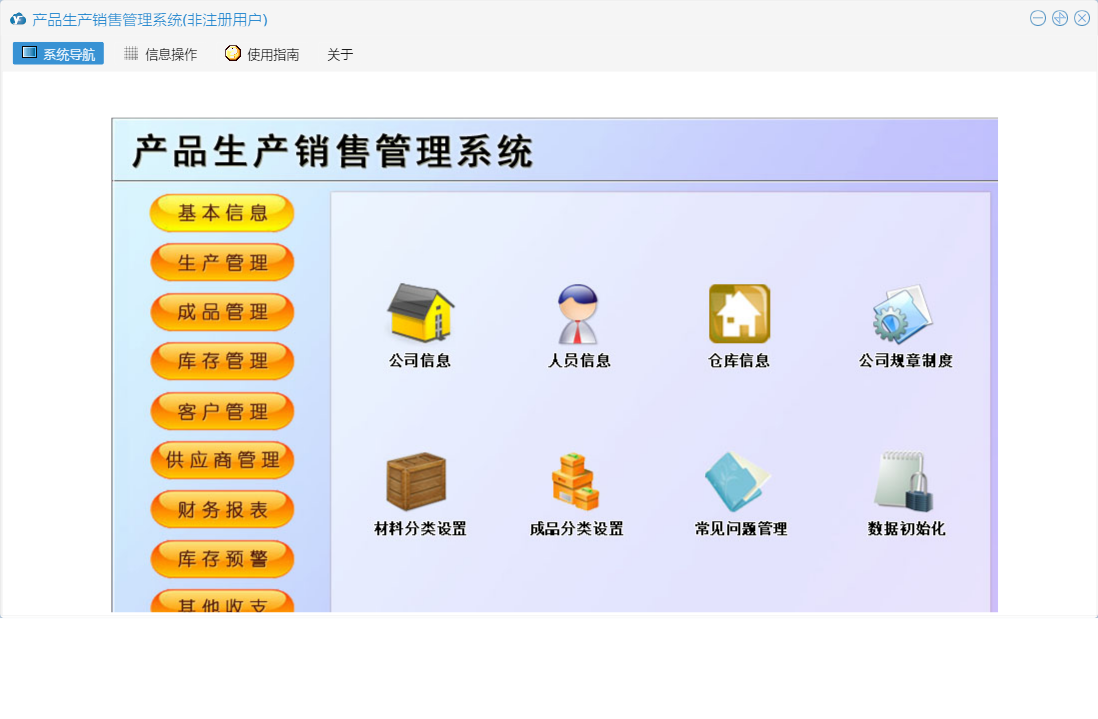Select the 成品管理 button
The height and width of the screenshot is (719, 1098).
coord(222,312)
